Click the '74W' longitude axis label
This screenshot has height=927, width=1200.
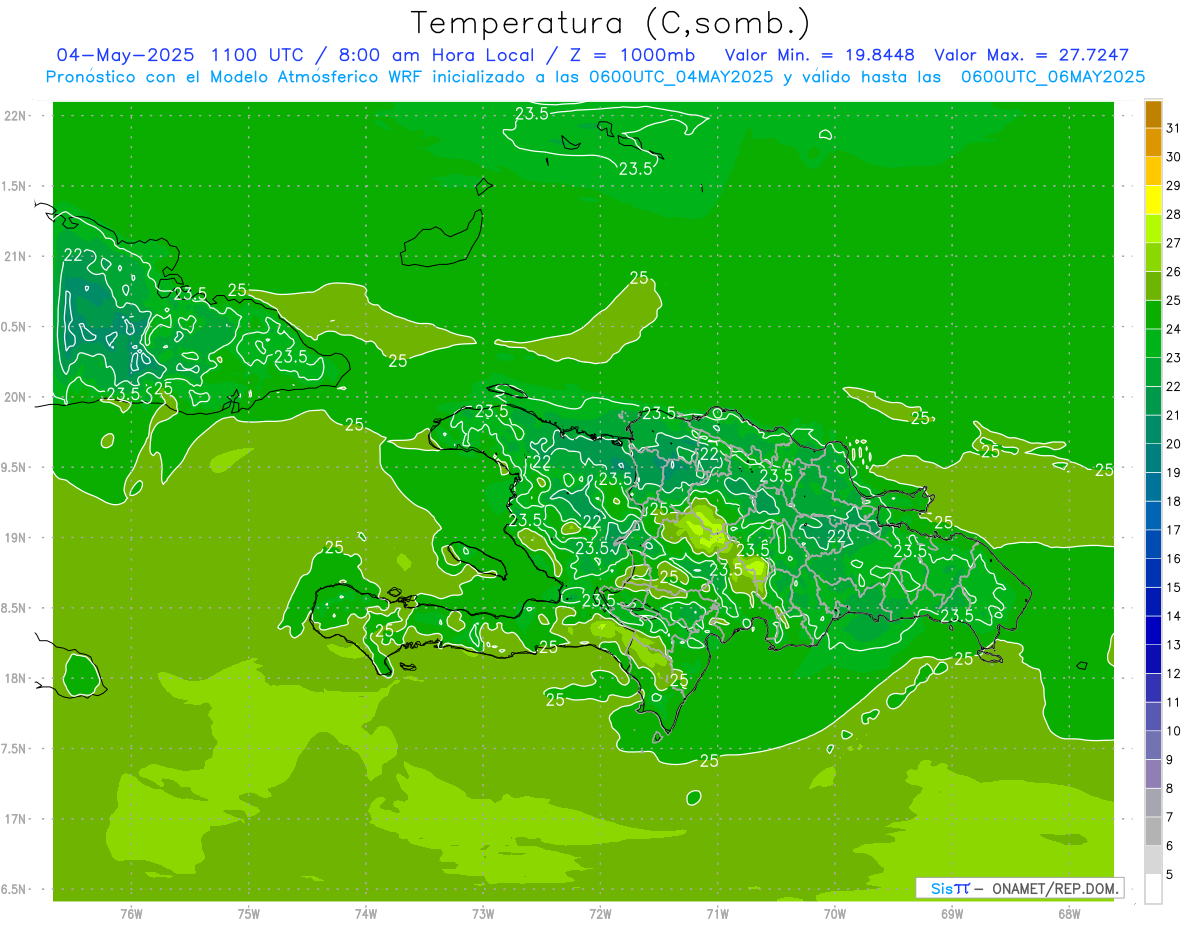click(x=366, y=914)
